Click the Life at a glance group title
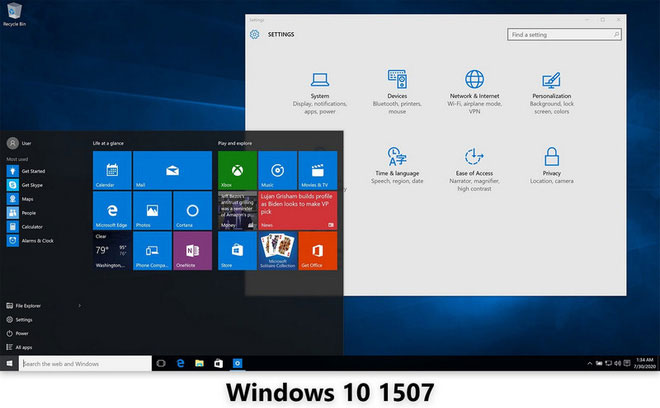The height and width of the screenshot is (408, 660). click(x=108, y=143)
